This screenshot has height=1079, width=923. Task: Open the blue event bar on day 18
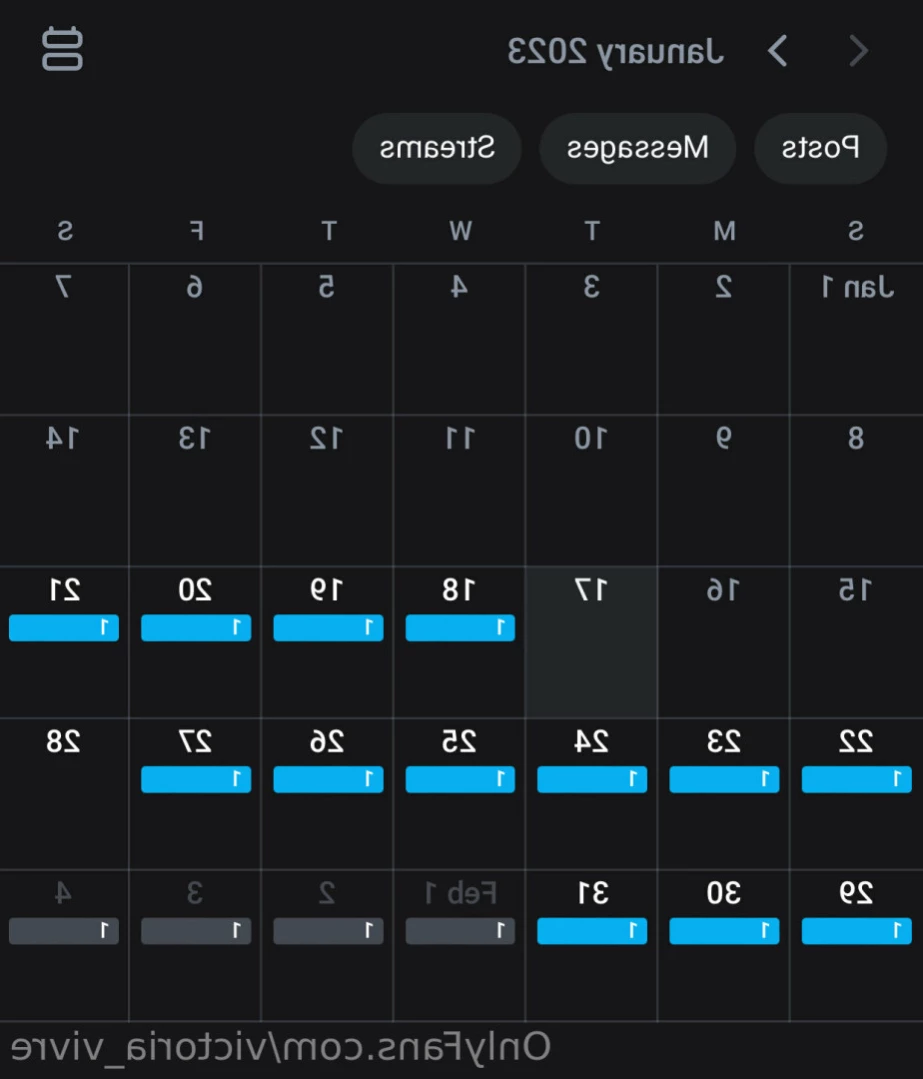[x=460, y=628]
